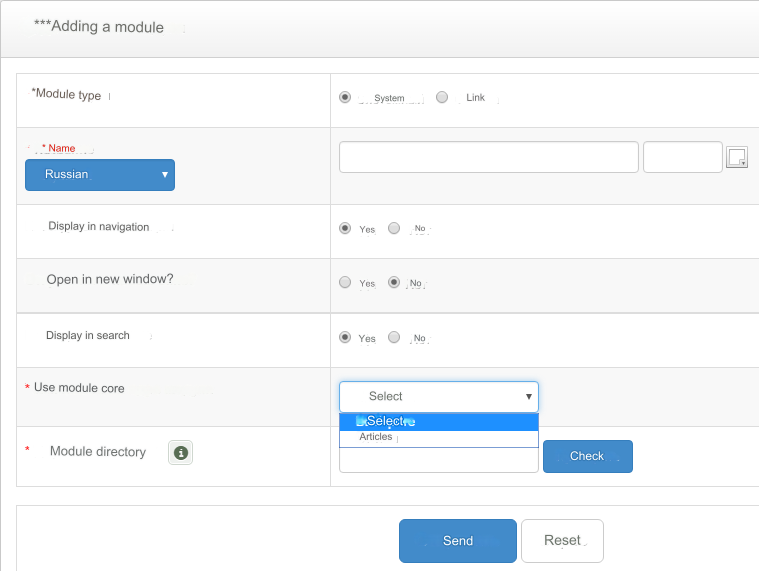Viewport: 759px width, 571px height.
Task: Click the info icon beside Module directory
Action: click(180, 453)
